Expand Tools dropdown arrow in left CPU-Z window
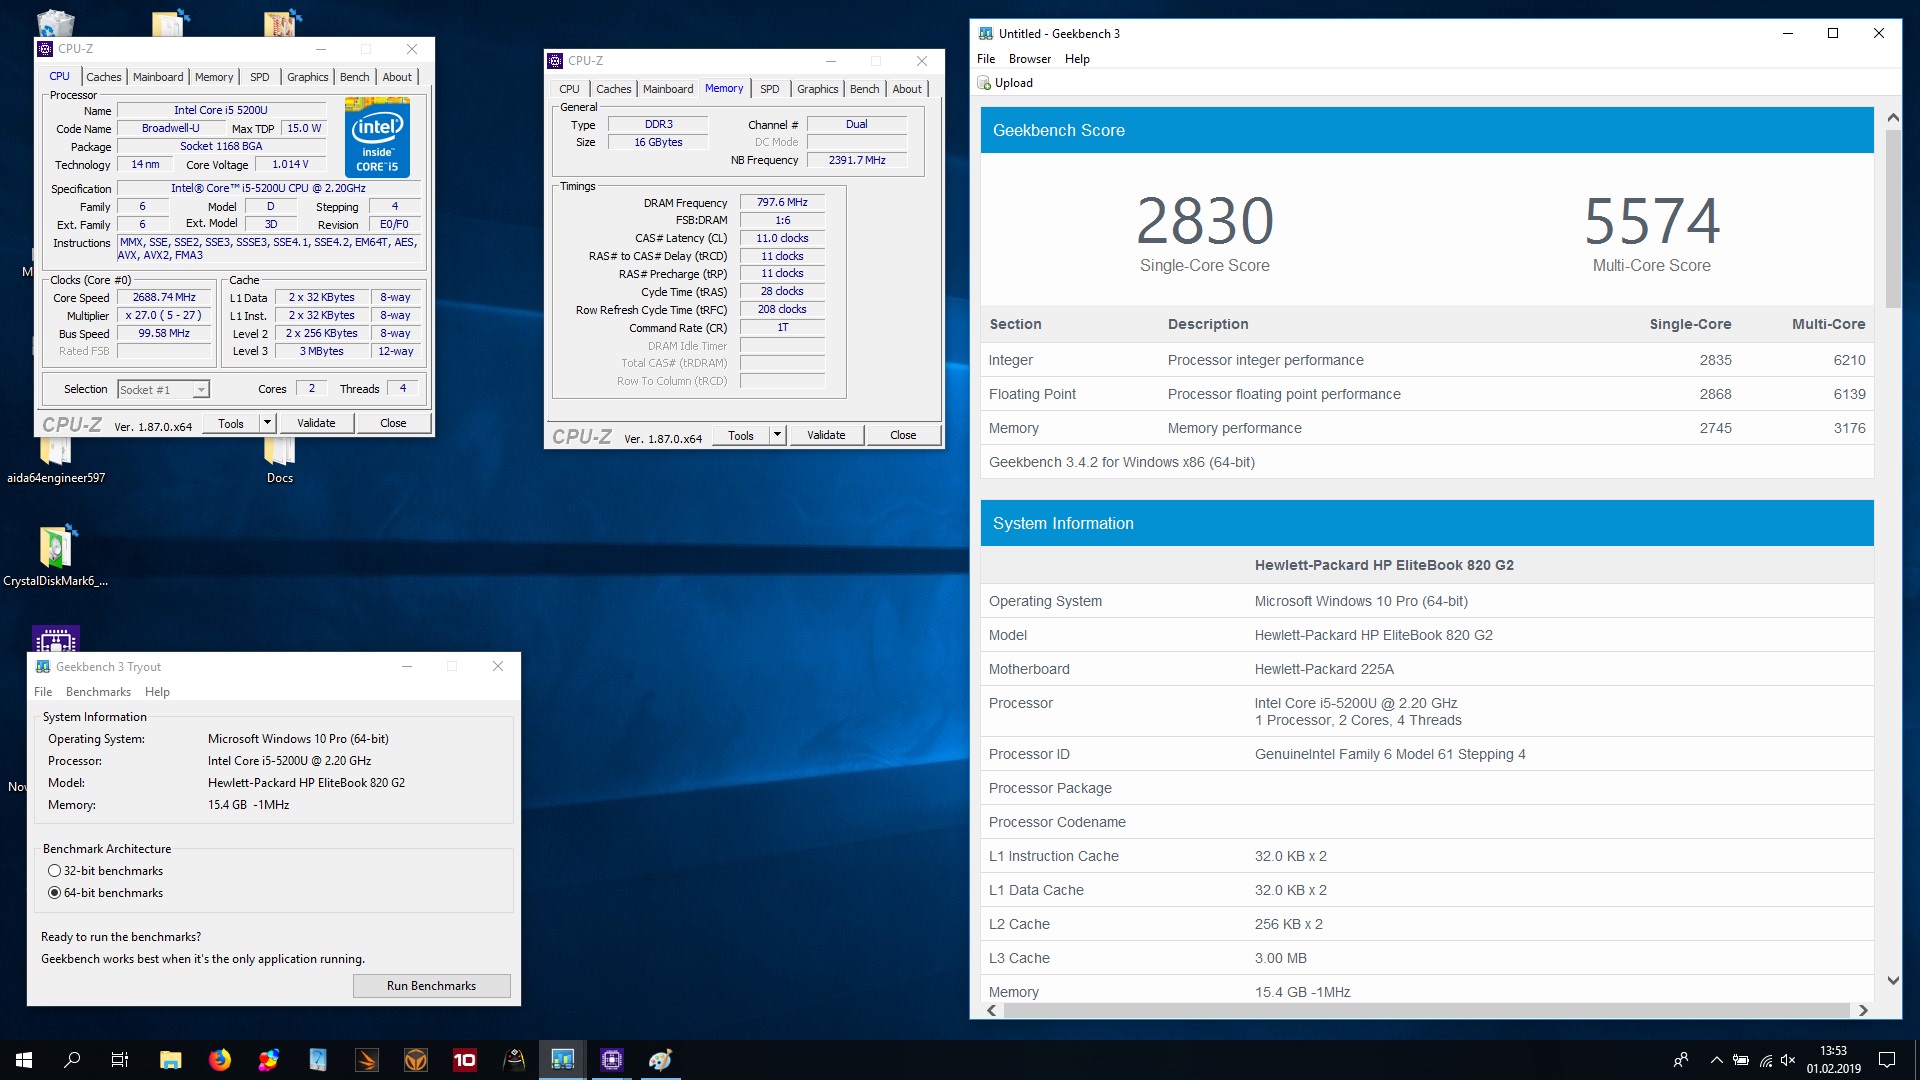 point(267,423)
